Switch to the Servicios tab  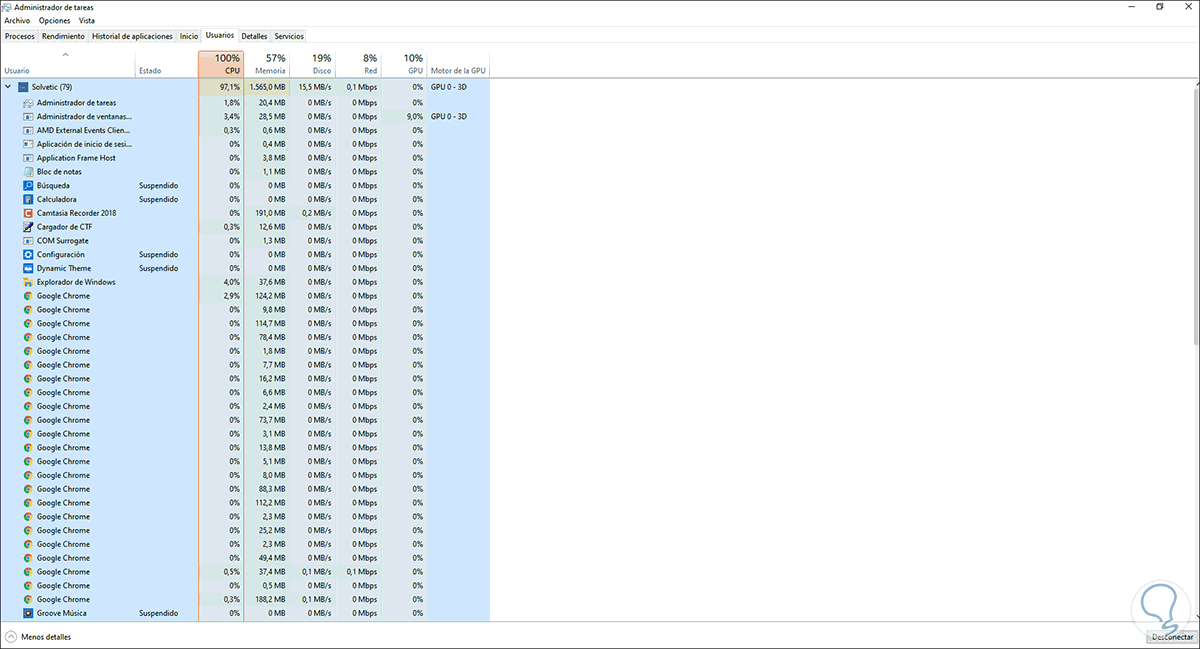(289, 36)
